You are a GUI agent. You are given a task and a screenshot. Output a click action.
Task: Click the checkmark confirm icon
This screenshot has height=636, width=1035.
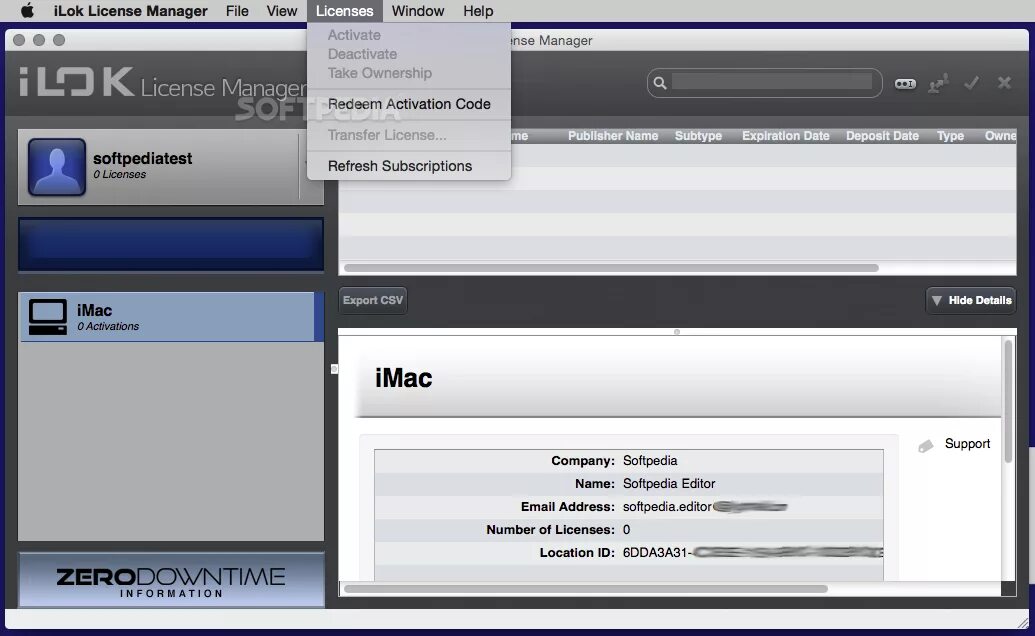971,84
